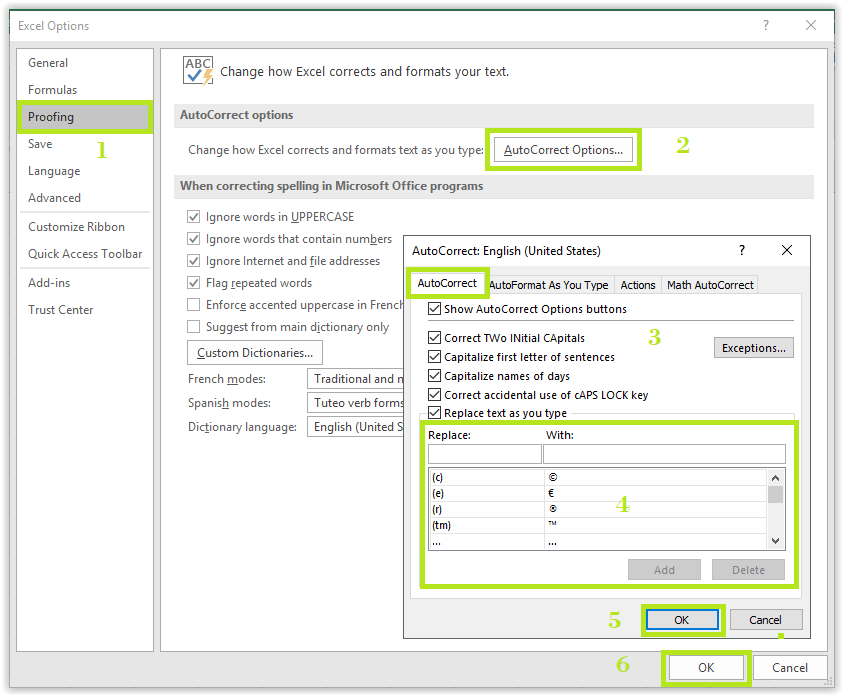Switch to the AutoCorrect tab
Viewport: 843px width, 696px height.
pyautogui.click(x=447, y=283)
